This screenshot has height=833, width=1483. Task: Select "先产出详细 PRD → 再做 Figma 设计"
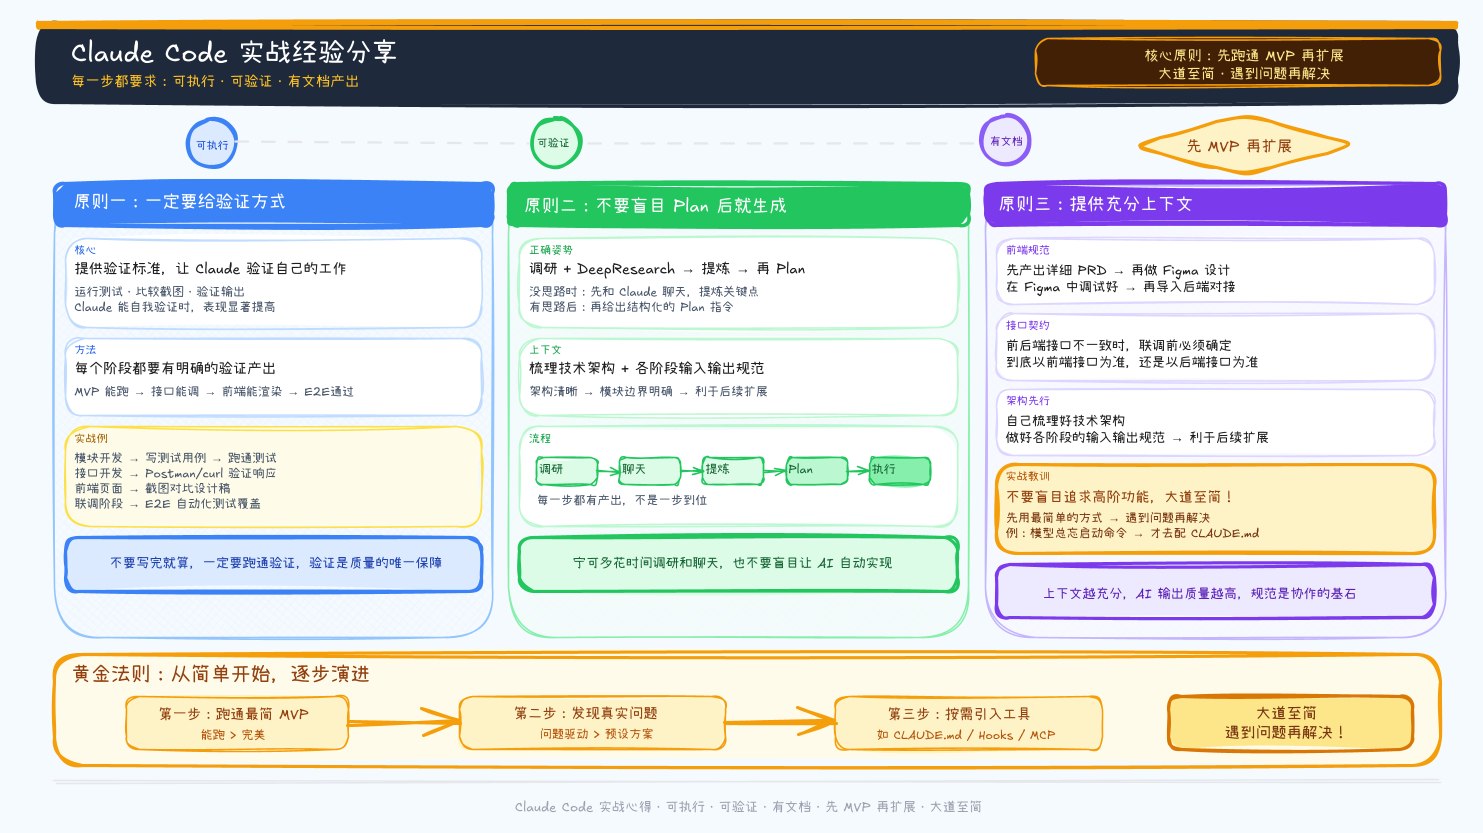pos(1118,270)
